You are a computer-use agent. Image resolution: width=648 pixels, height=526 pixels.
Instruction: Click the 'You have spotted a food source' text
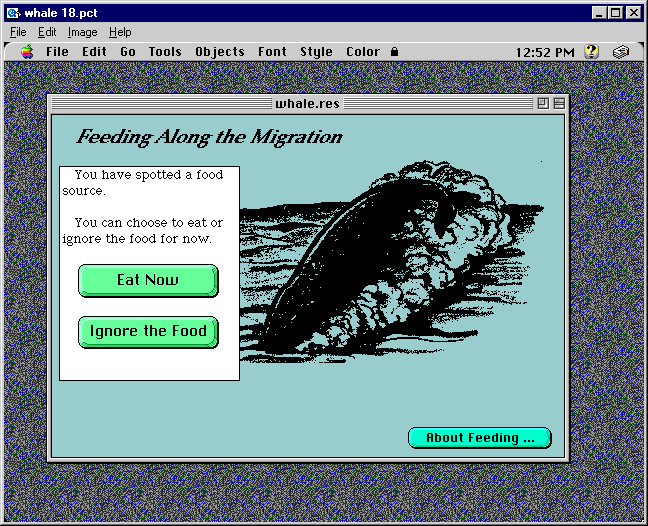pyautogui.click(x=143, y=183)
